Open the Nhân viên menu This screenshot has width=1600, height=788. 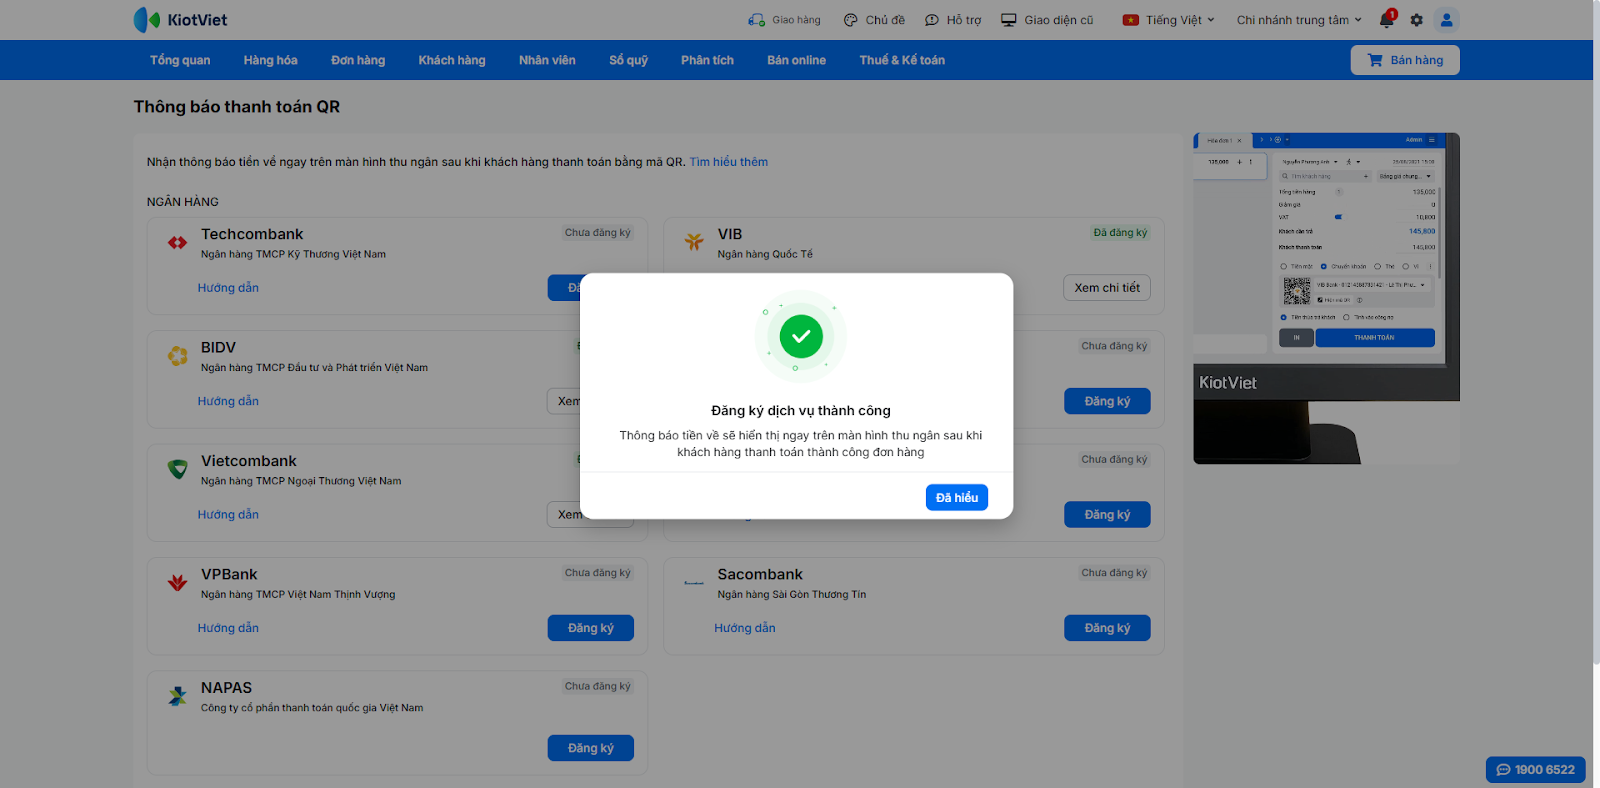pyautogui.click(x=547, y=60)
